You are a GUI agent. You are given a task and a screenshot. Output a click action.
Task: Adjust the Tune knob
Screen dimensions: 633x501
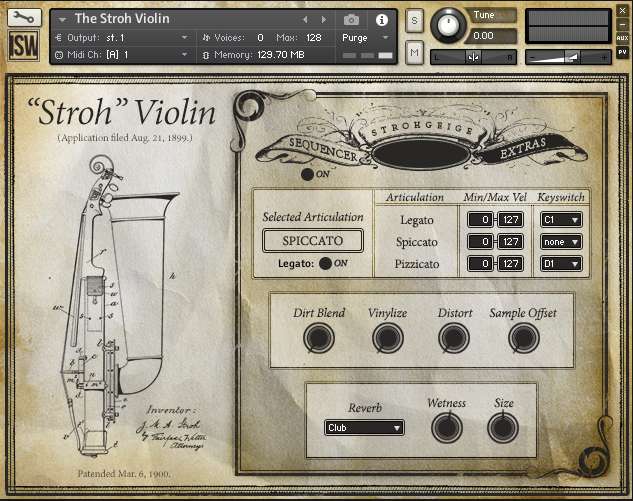pos(448,25)
